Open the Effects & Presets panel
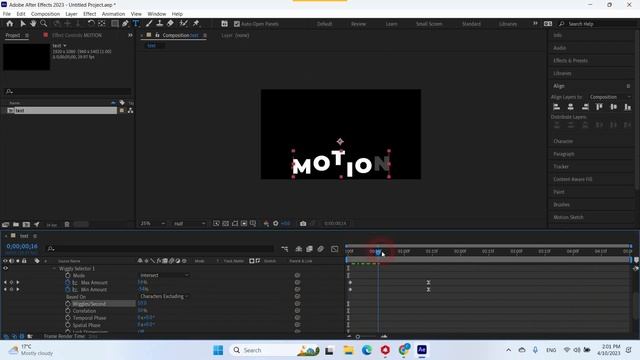 (571, 60)
